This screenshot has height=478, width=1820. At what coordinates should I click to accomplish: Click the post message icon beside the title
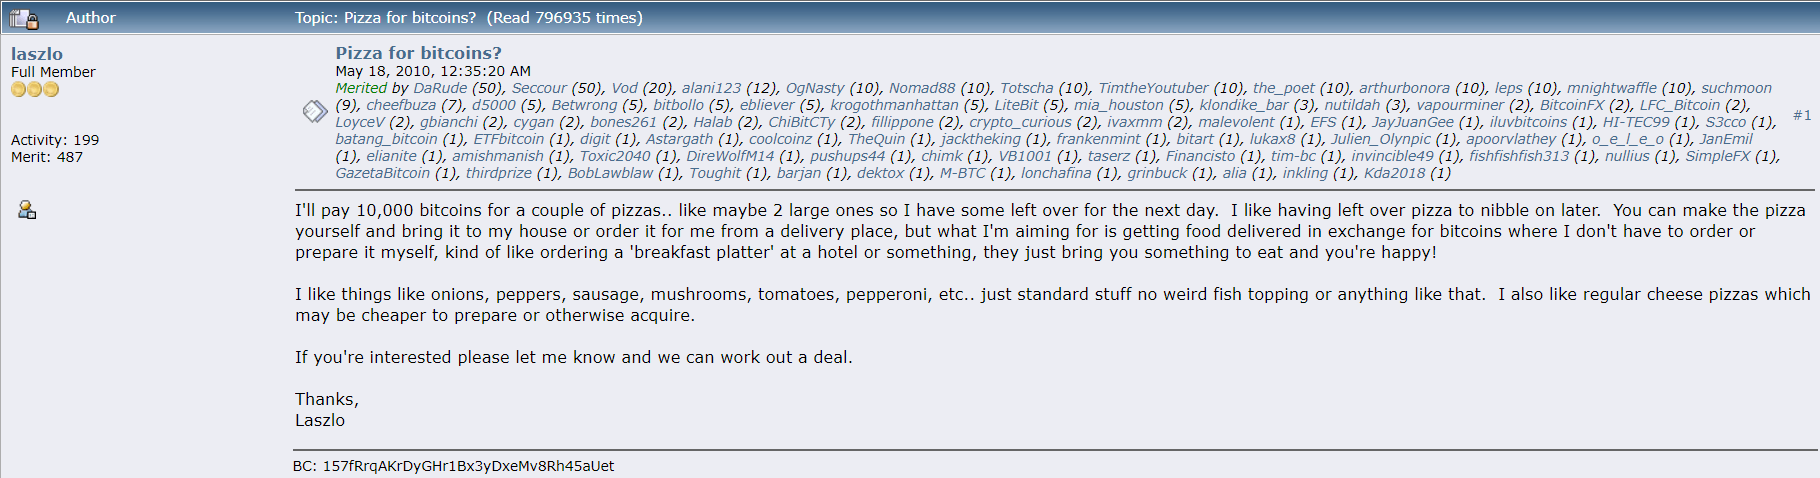[x=315, y=111]
